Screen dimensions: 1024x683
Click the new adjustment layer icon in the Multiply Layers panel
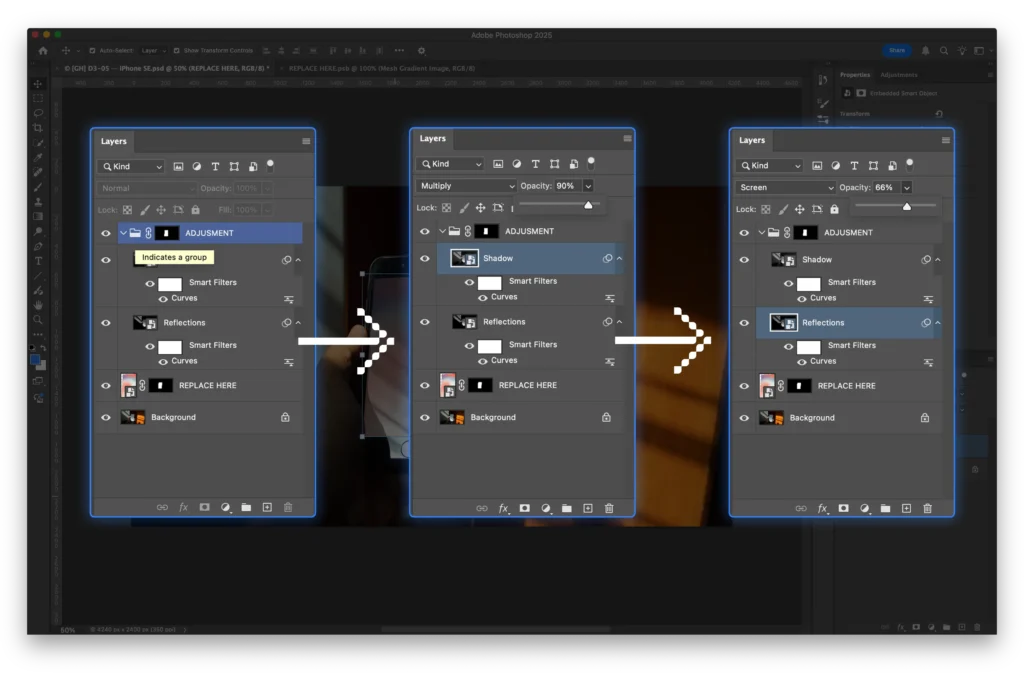[x=545, y=508]
